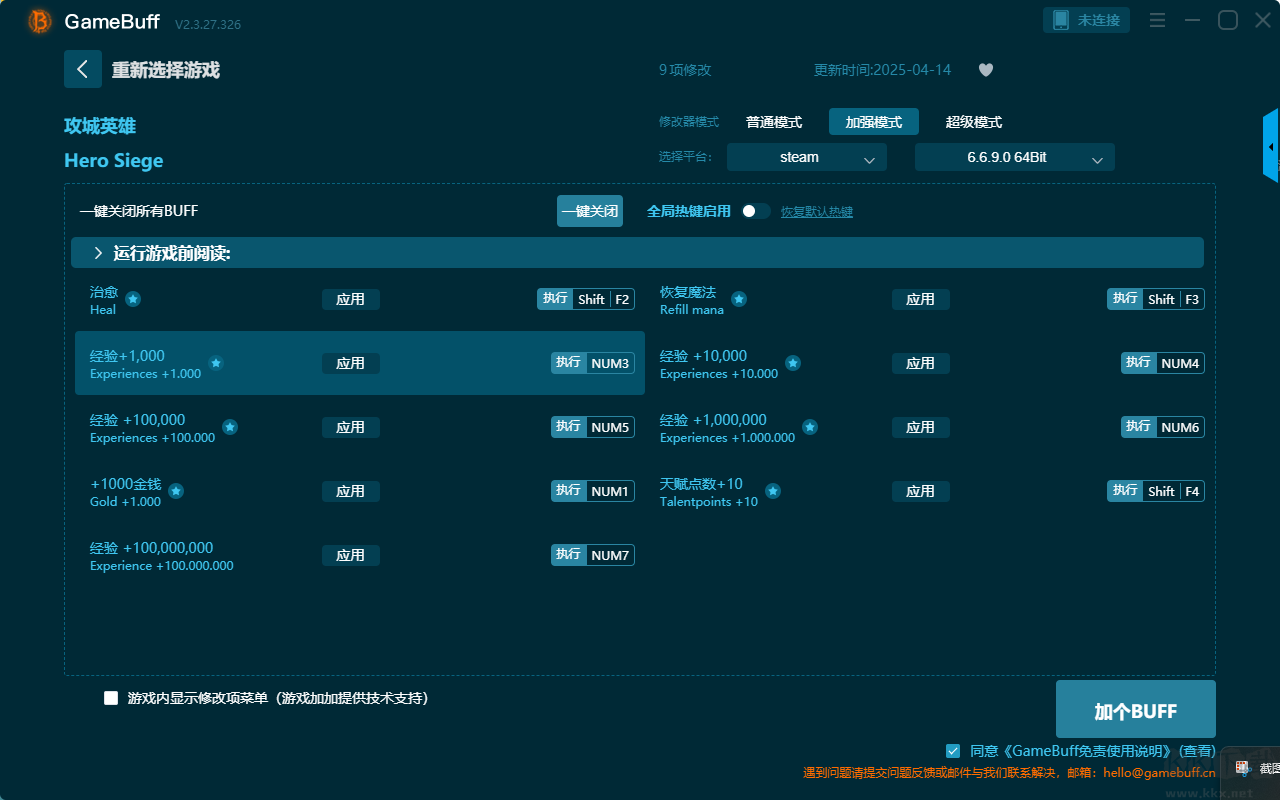Click the Shift F3 hotkey field
This screenshot has width=1280, height=800.
[x=1156, y=299]
